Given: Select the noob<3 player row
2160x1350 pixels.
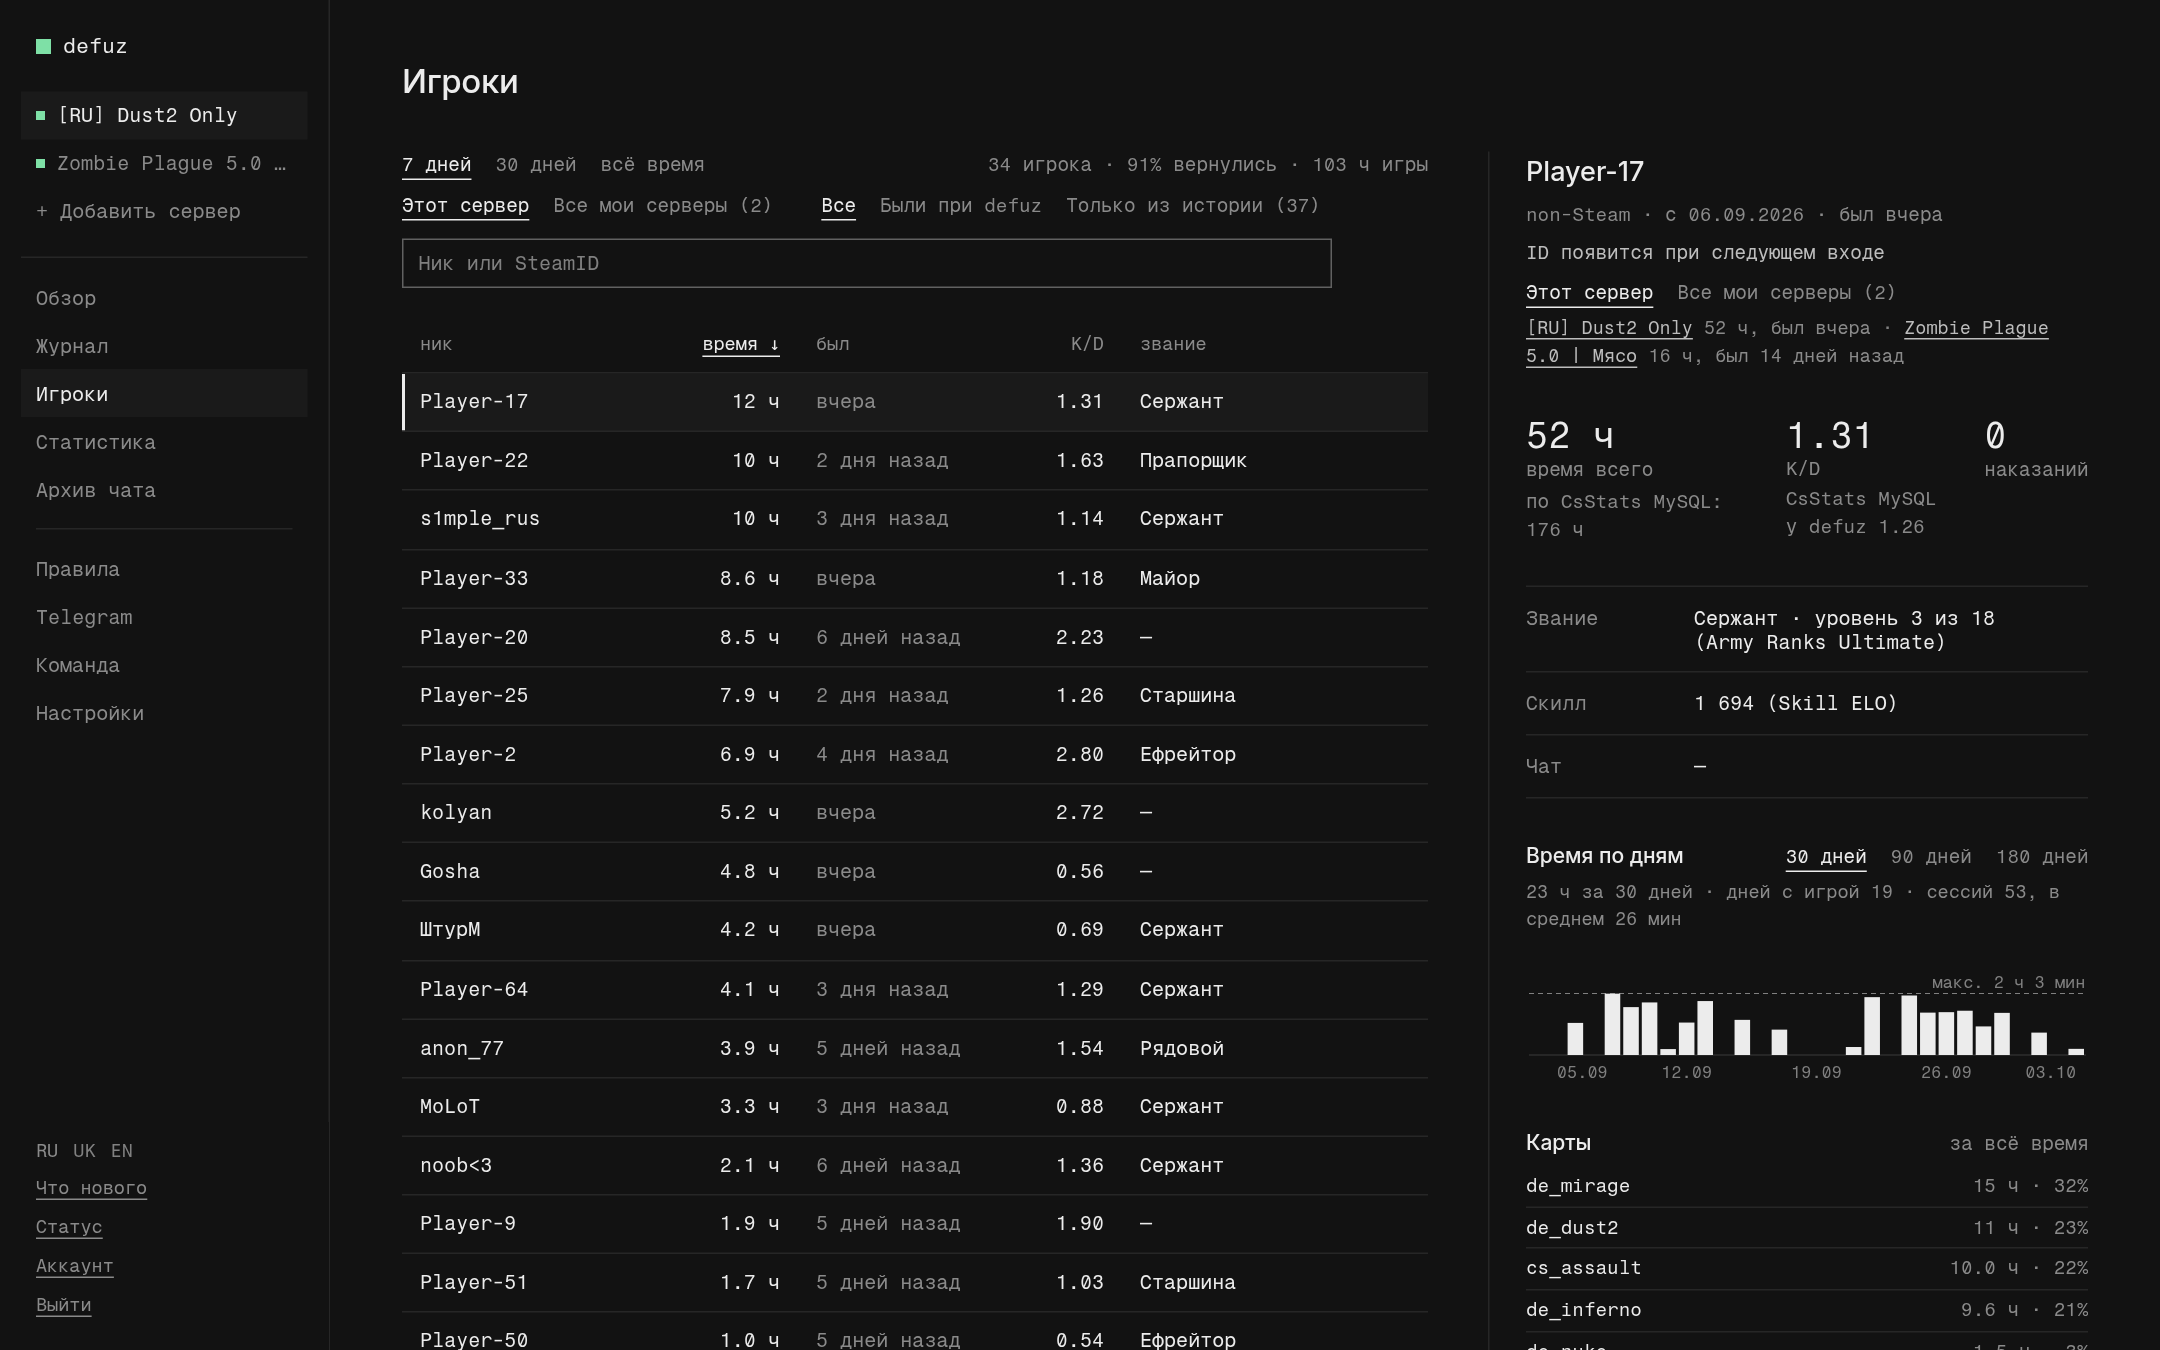Looking at the screenshot, I should click(x=914, y=1166).
